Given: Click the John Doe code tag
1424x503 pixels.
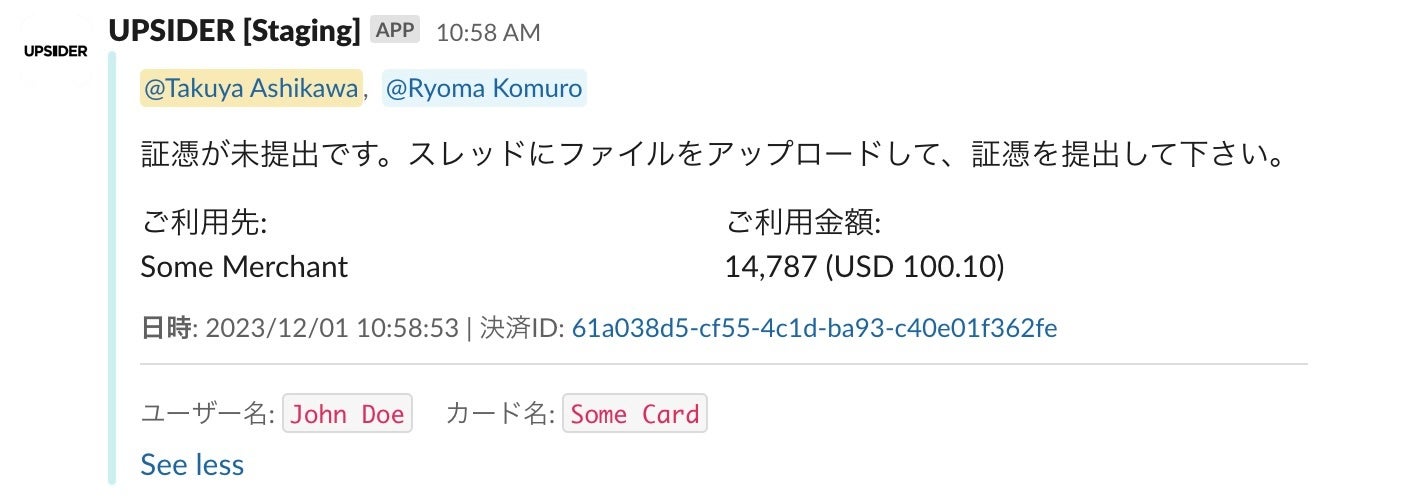Looking at the screenshot, I should click(348, 414).
